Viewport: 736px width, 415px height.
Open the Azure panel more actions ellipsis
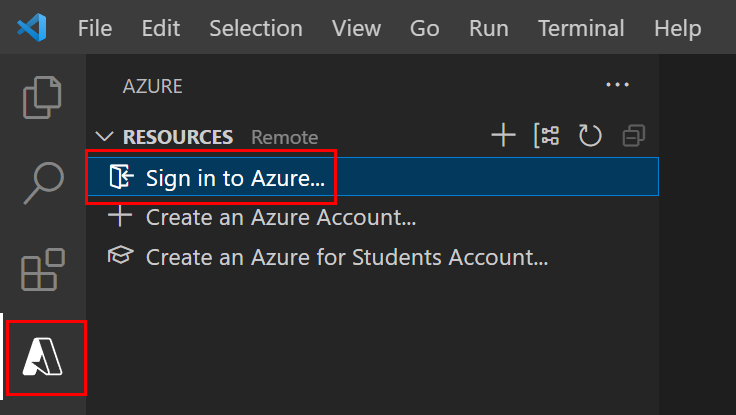pos(618,85)
